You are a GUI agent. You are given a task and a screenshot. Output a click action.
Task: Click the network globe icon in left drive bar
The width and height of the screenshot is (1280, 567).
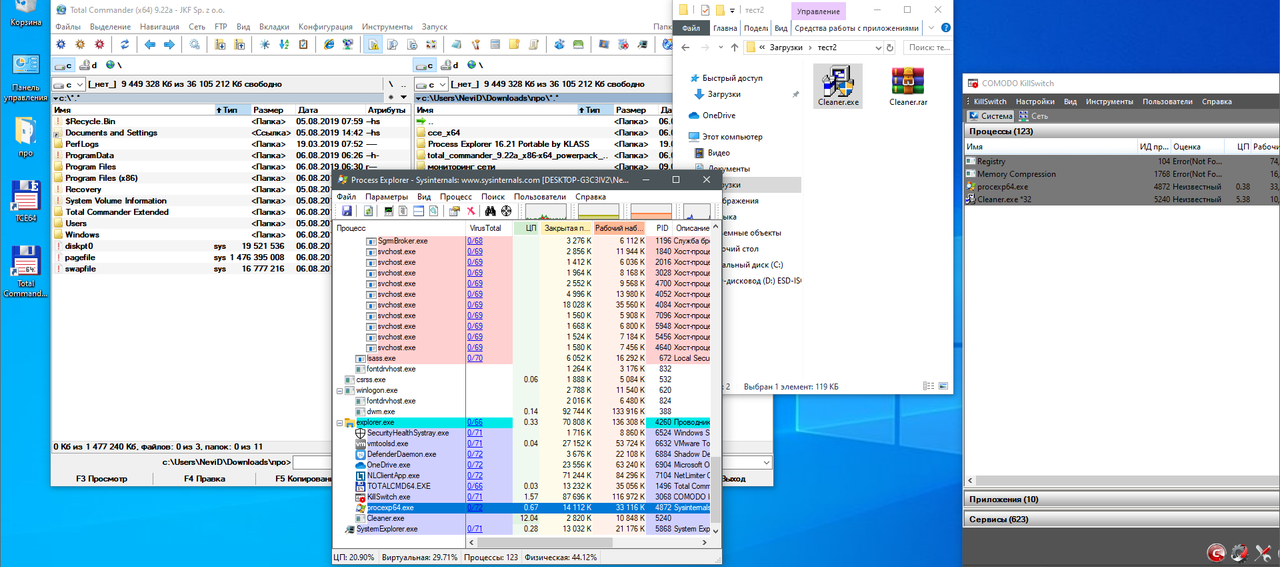pos(110,65)
